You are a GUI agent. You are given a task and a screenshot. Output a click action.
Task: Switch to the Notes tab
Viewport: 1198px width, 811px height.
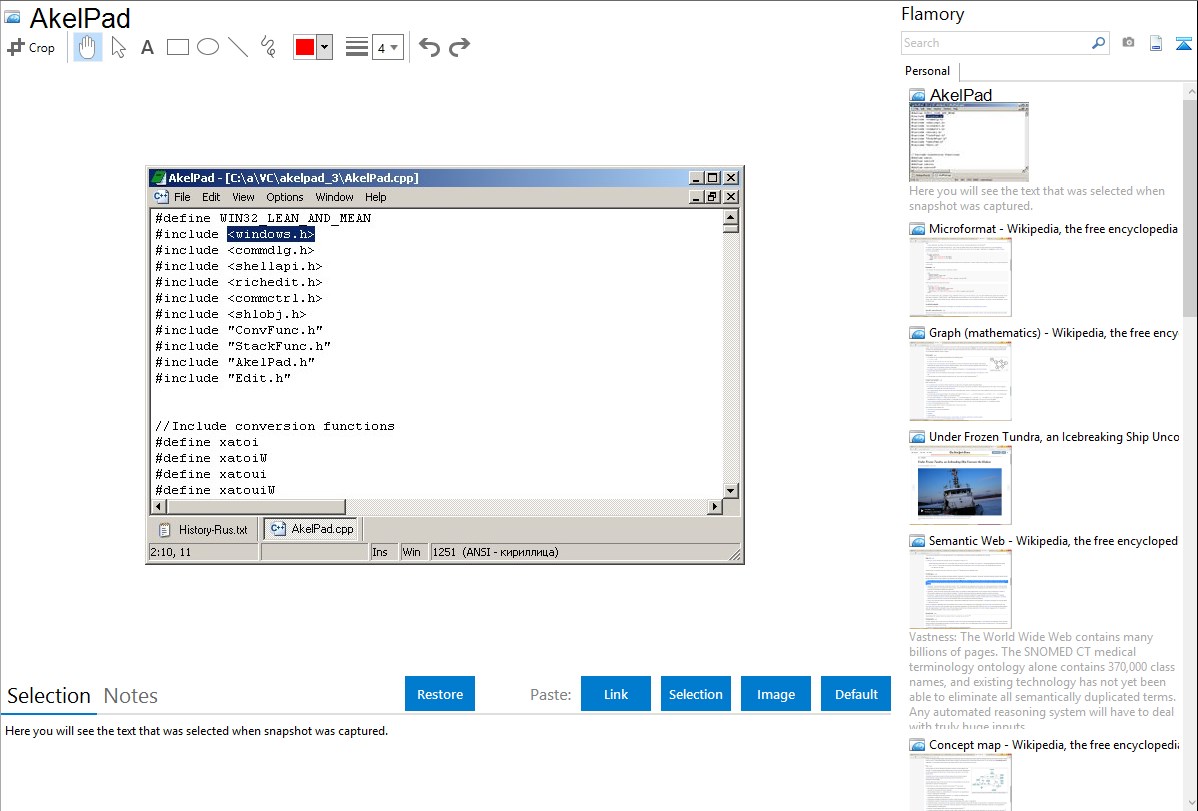pos(131,696)
